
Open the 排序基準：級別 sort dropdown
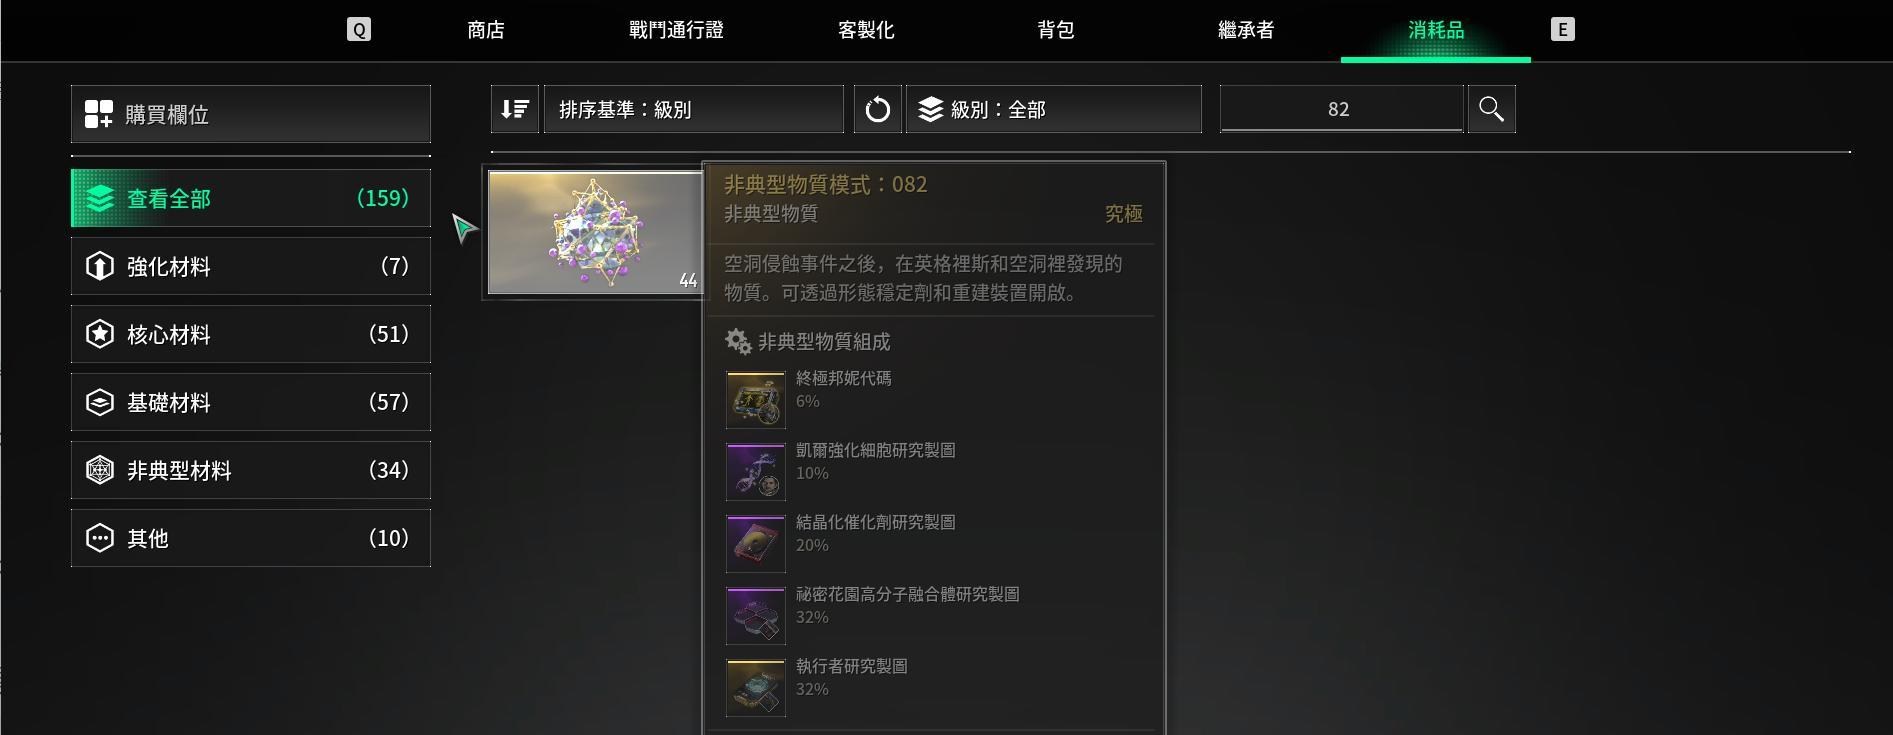pos(693,109)
